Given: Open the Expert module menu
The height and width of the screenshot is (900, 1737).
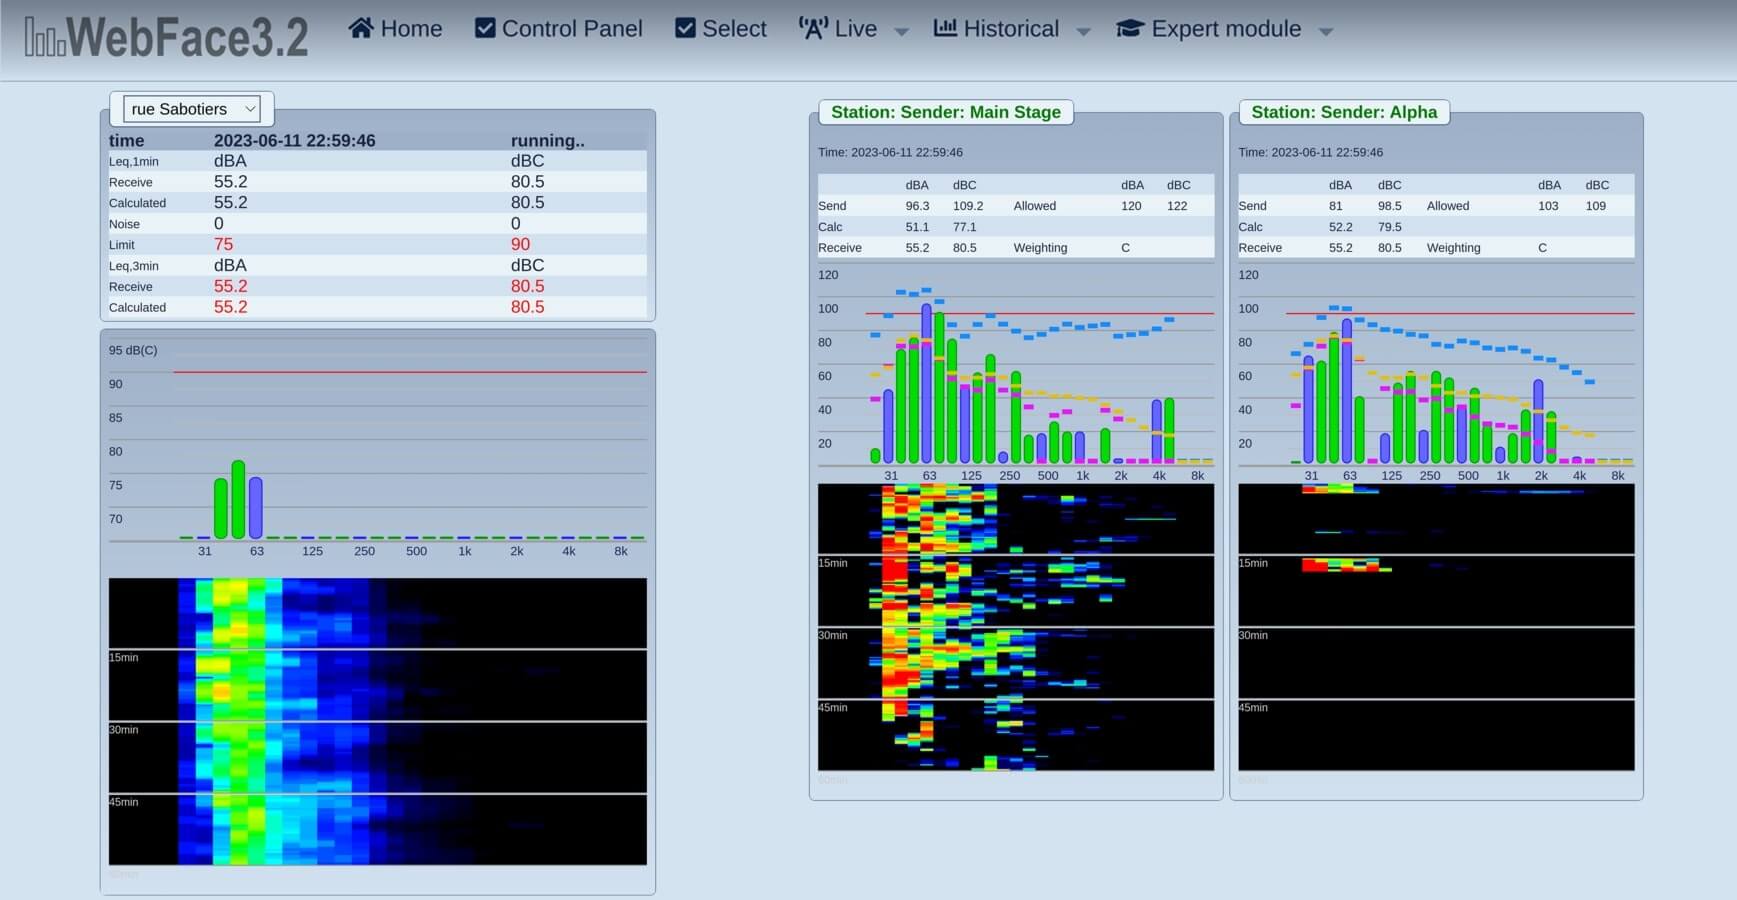Looking at the screenshot, I should coord(1224,28).
